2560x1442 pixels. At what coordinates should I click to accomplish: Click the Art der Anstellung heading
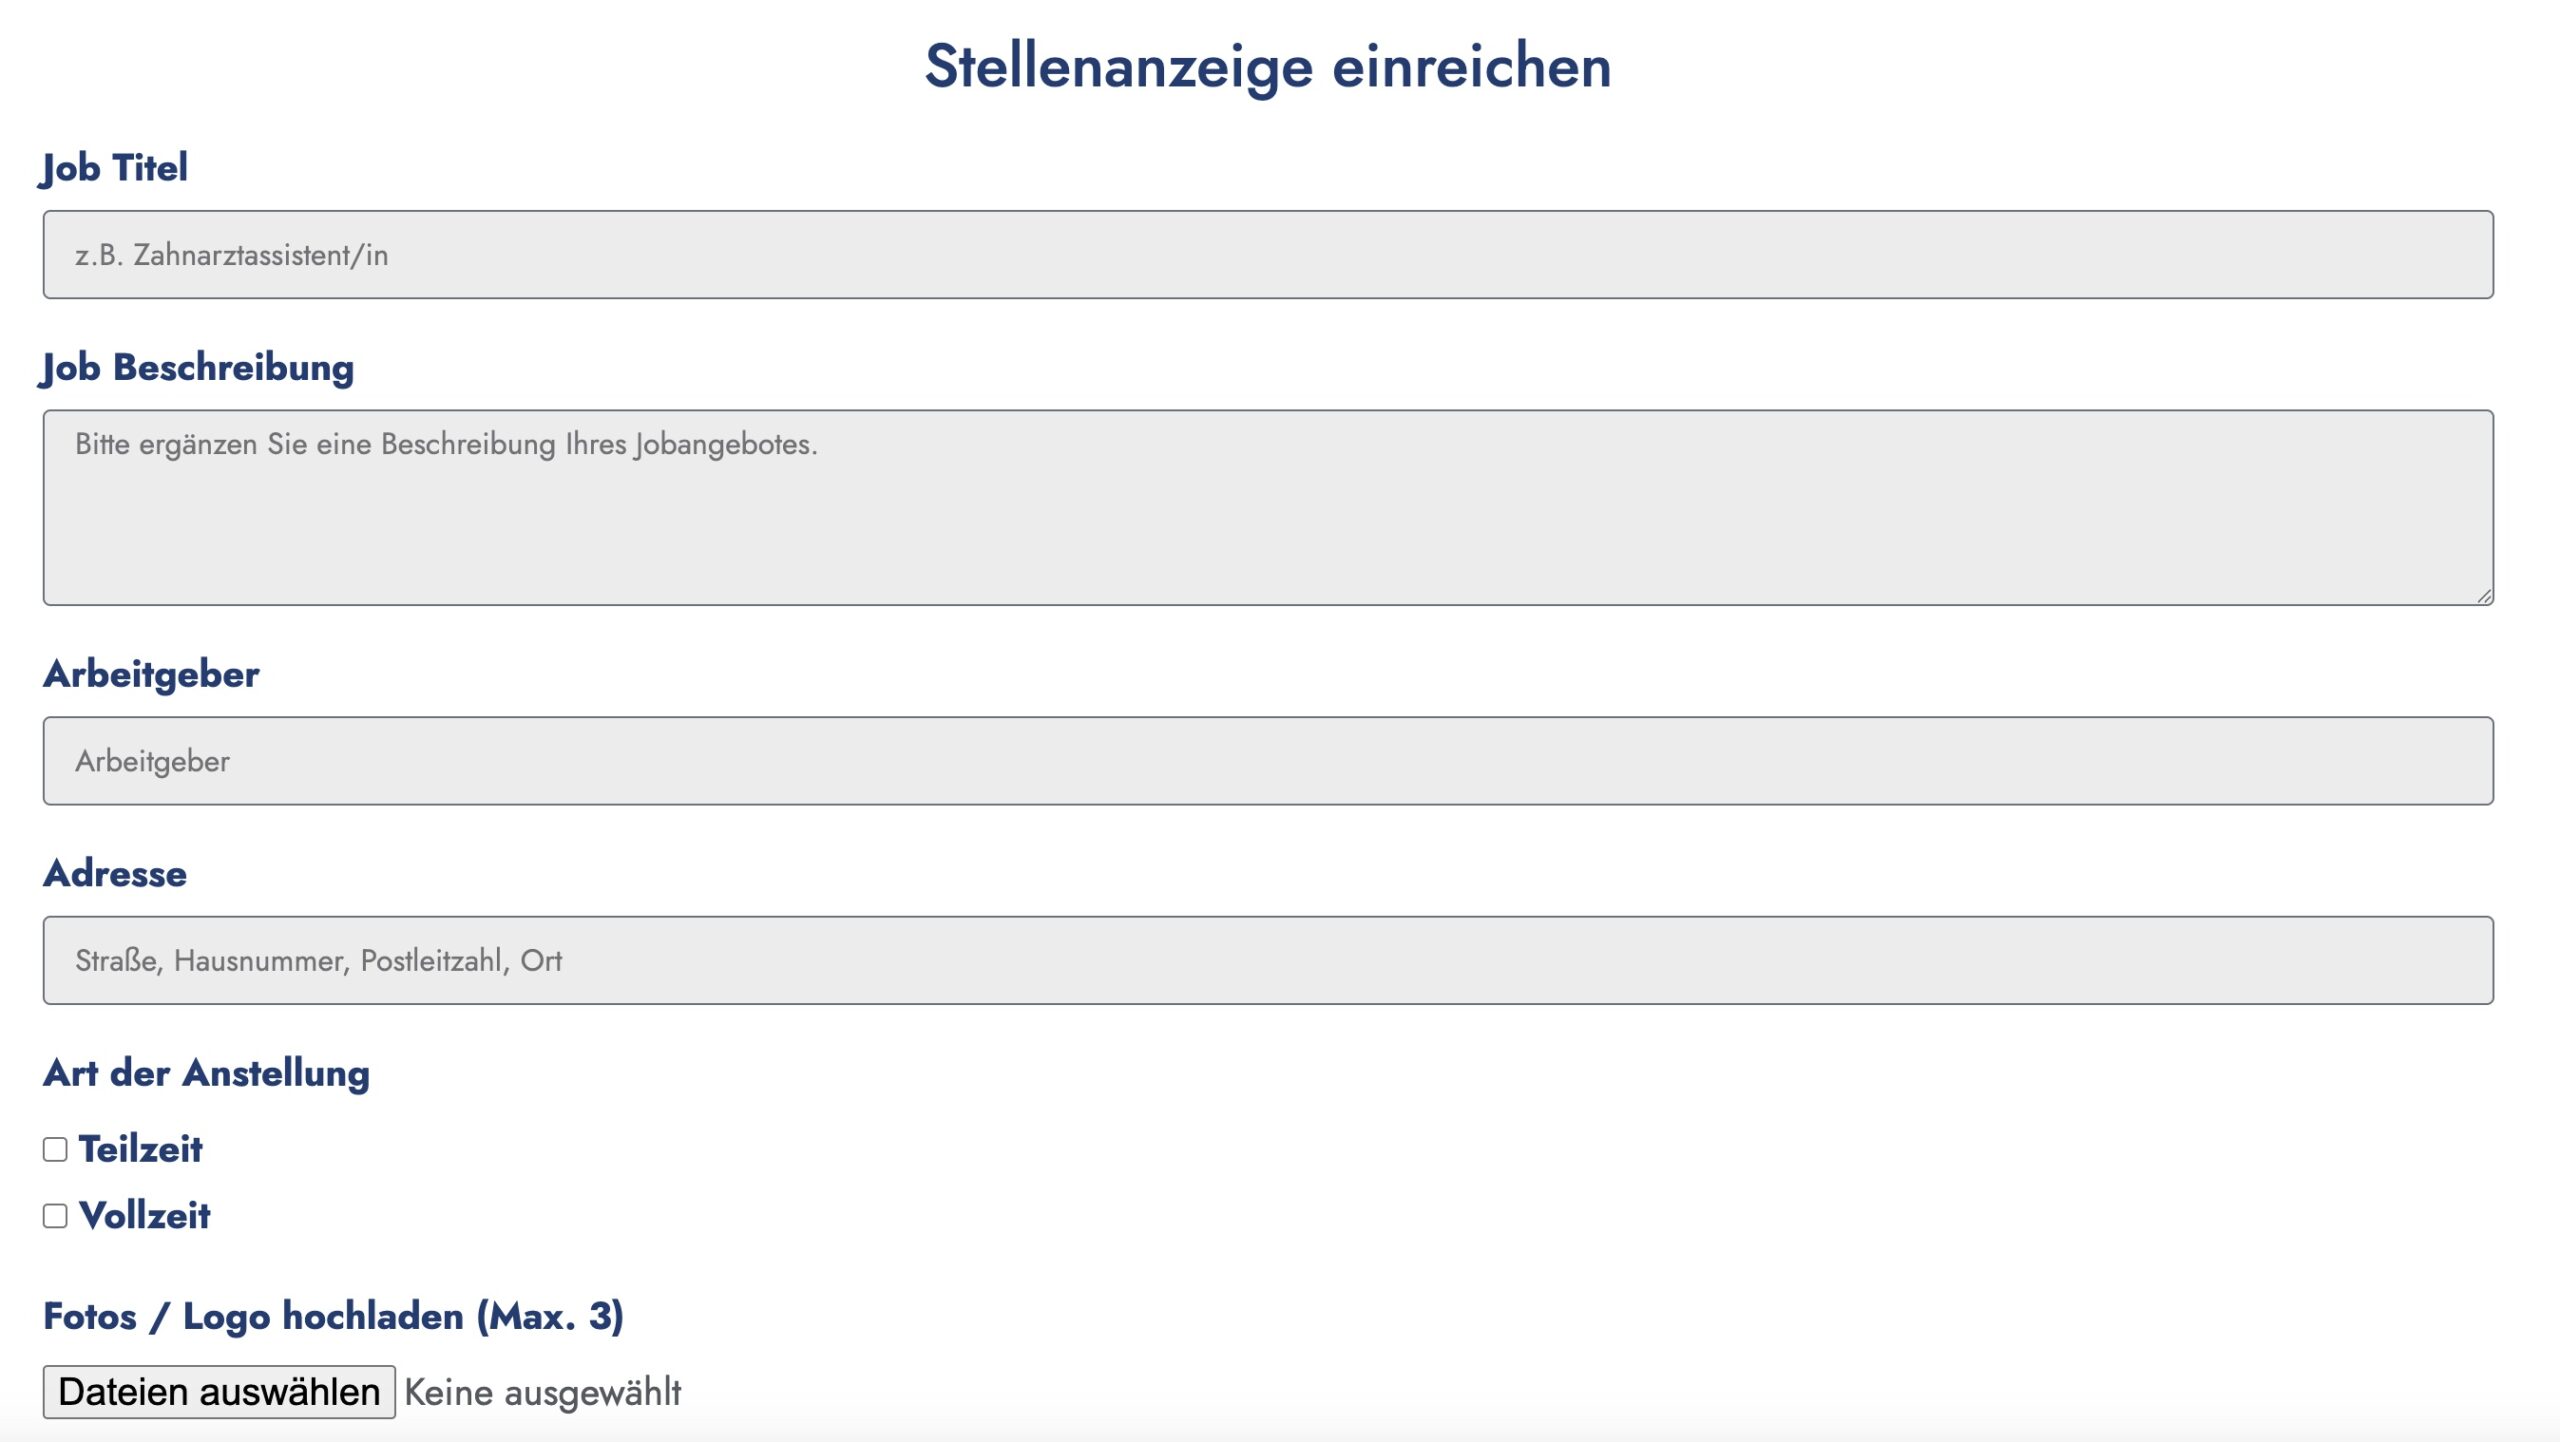(x=206, y=1073)
